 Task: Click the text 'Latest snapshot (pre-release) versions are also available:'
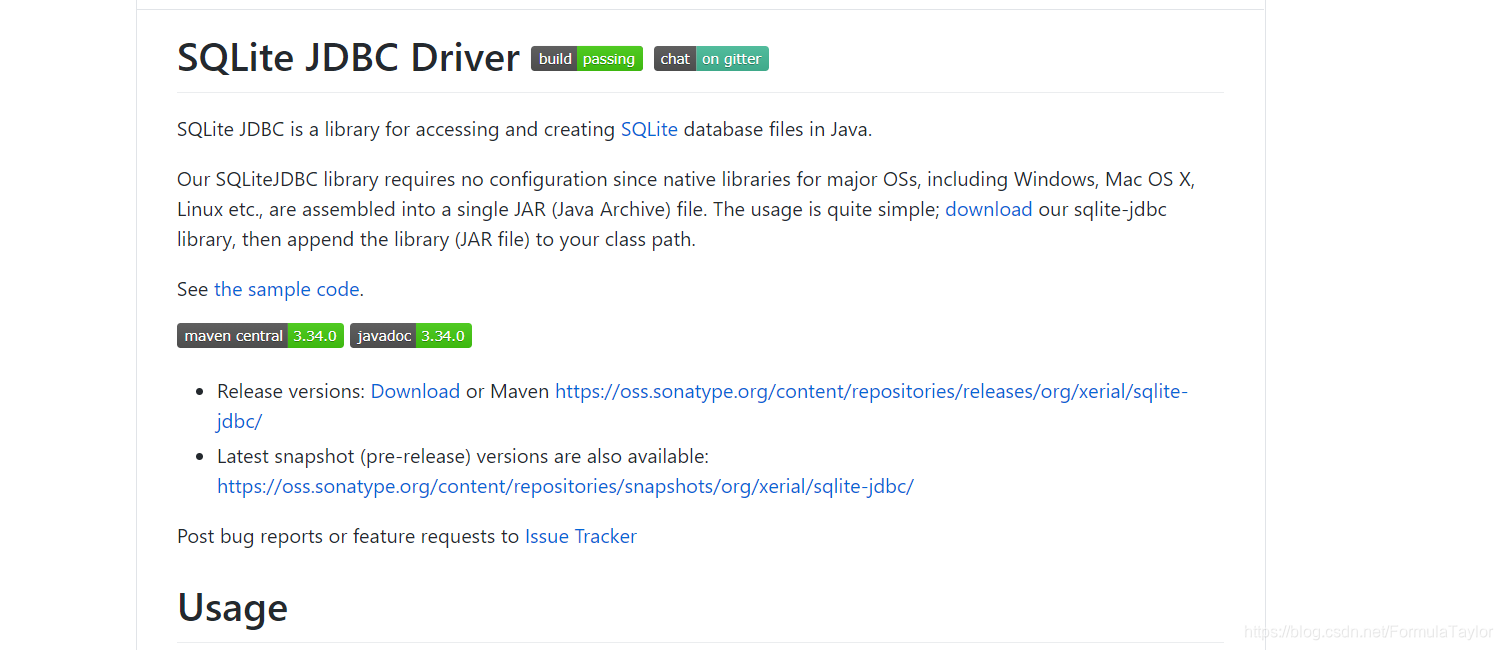[x=463, y=456]
